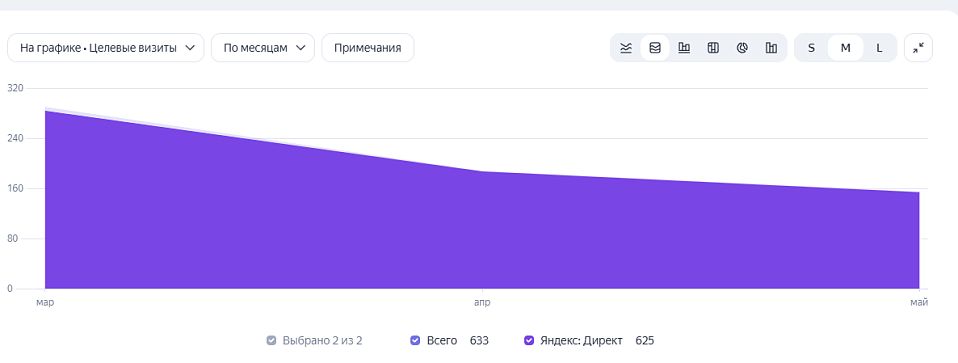
Task: Click the purple Яндекс: Директ area
Action: tap(482, 232)
